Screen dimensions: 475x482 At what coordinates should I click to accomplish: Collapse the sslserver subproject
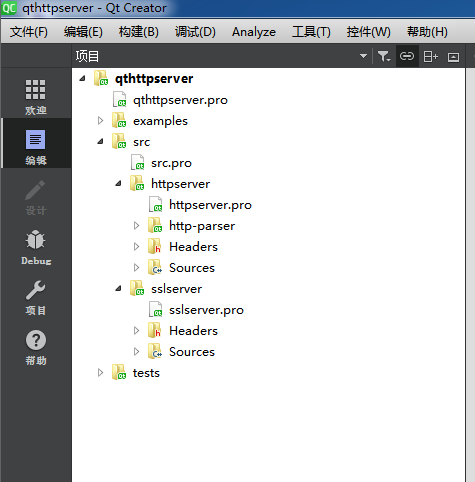[x=118, y=288]
